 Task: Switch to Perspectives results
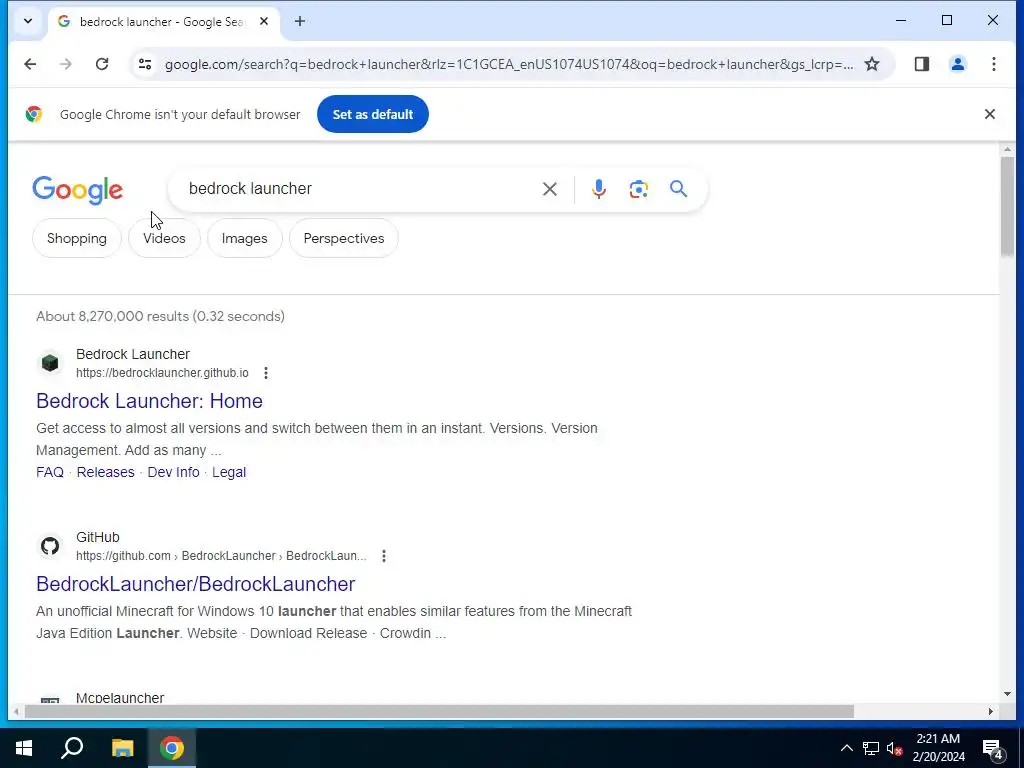[344, 238]
